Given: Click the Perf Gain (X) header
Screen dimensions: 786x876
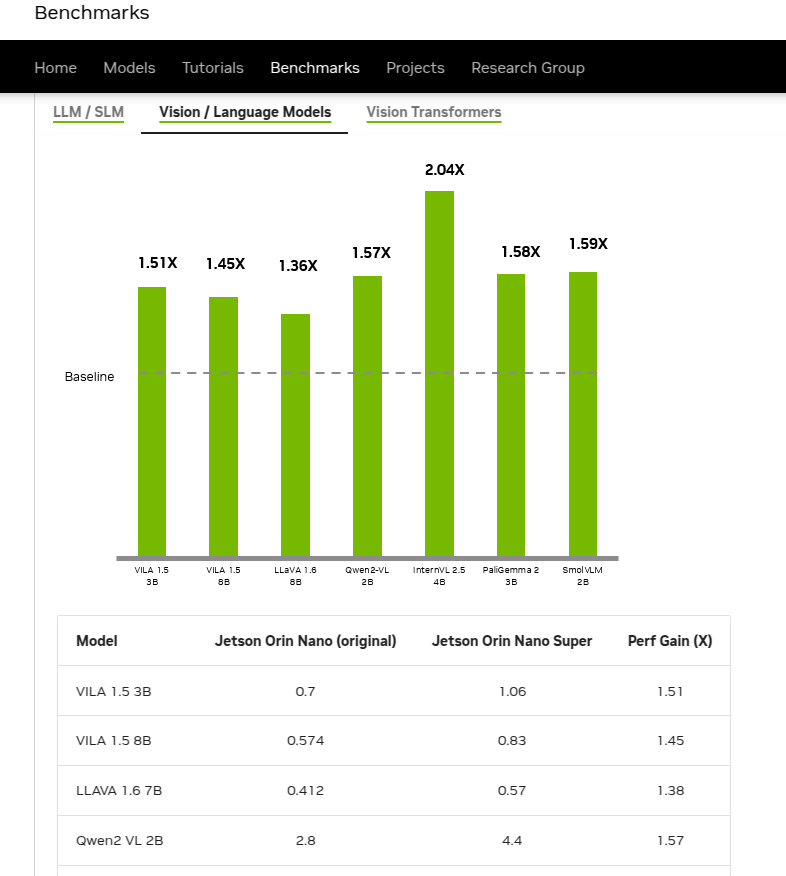Looking at the screenshot, I should pos(670,641).
